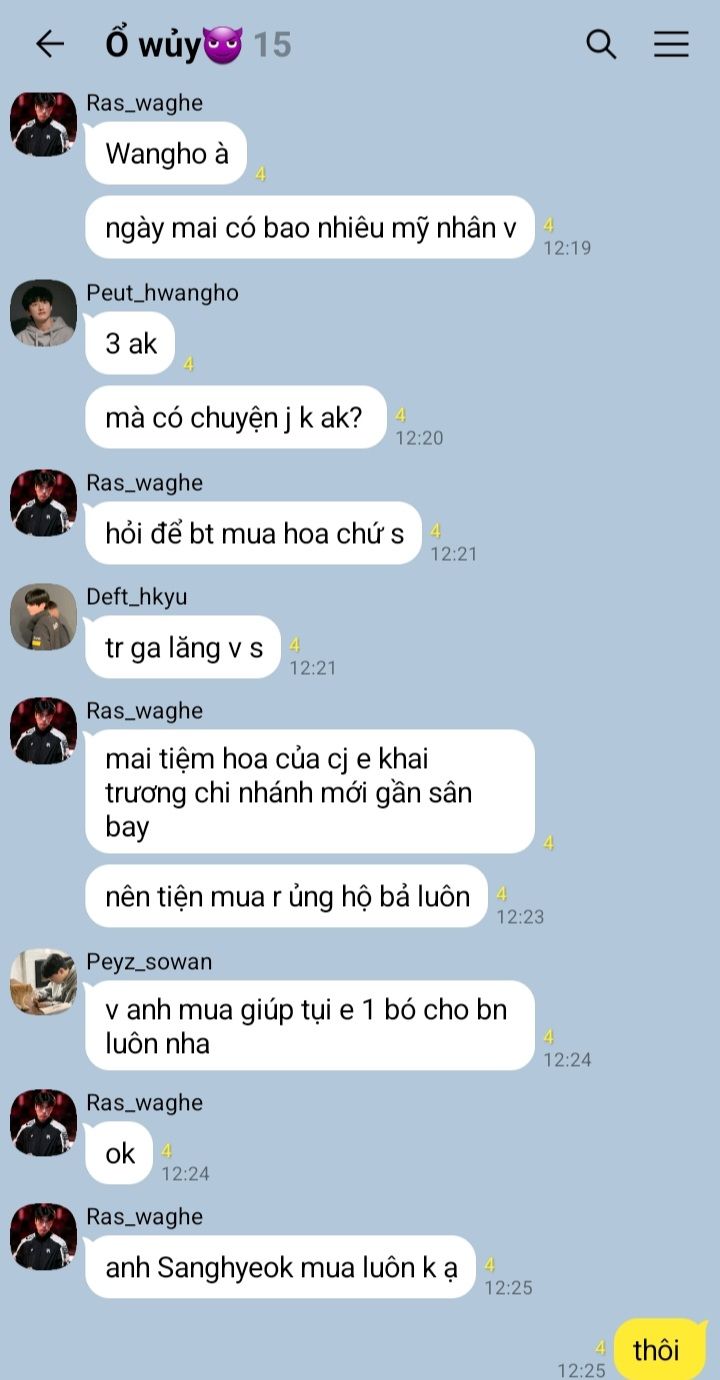This screenshot has width=720, height=1380.
Task: Select the "3 ak" message bubble
Action: (x=130, y=343)
